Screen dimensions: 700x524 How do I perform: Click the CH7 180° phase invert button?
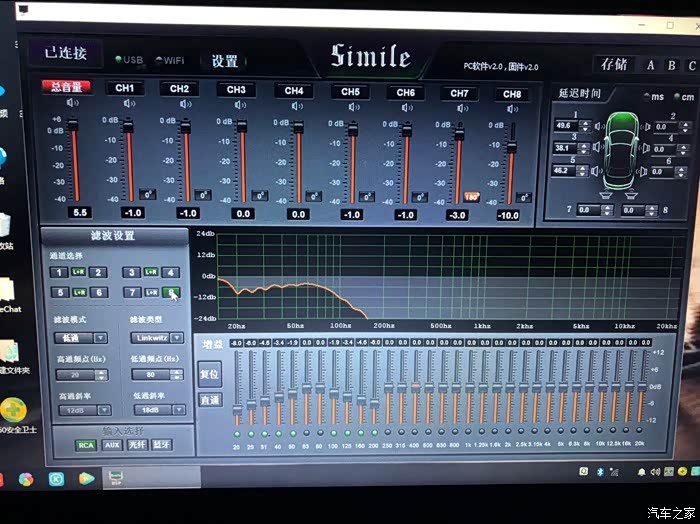(470, 197)
